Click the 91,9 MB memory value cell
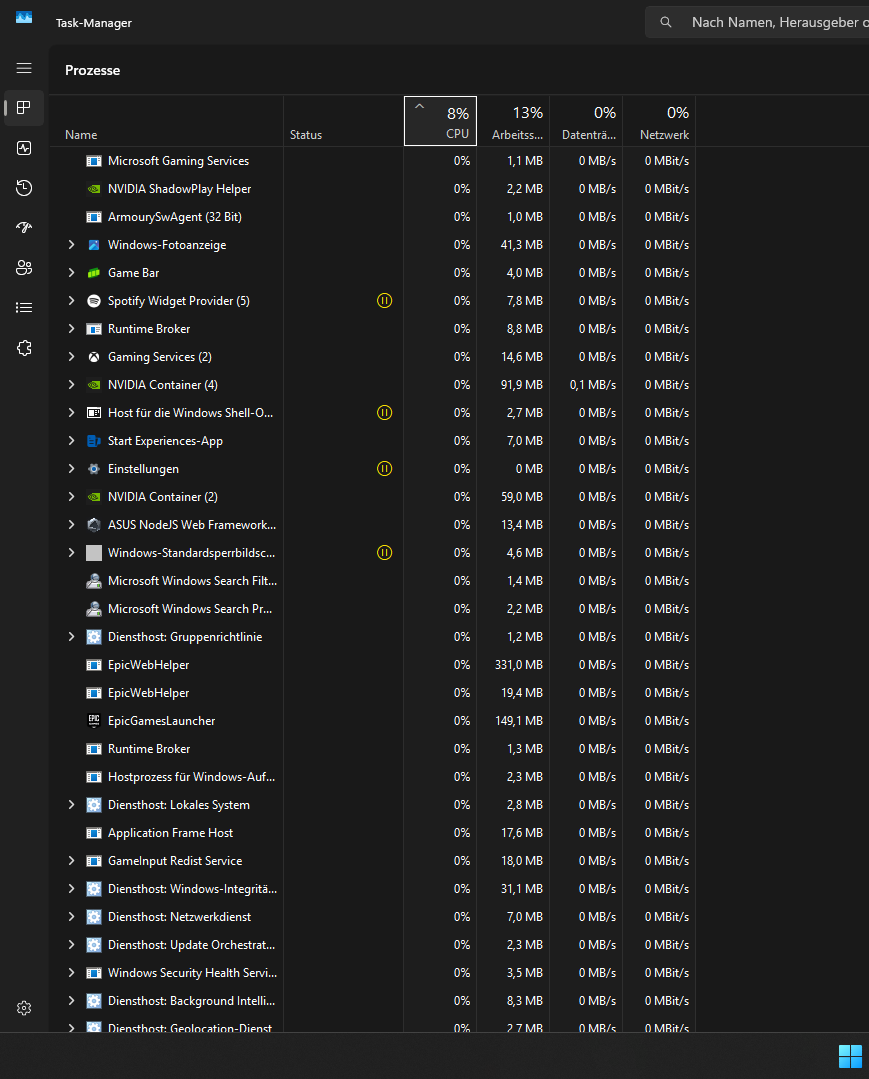Viewport: 869px width, 1079px height. pyautogui.click(x=513, y=385)
